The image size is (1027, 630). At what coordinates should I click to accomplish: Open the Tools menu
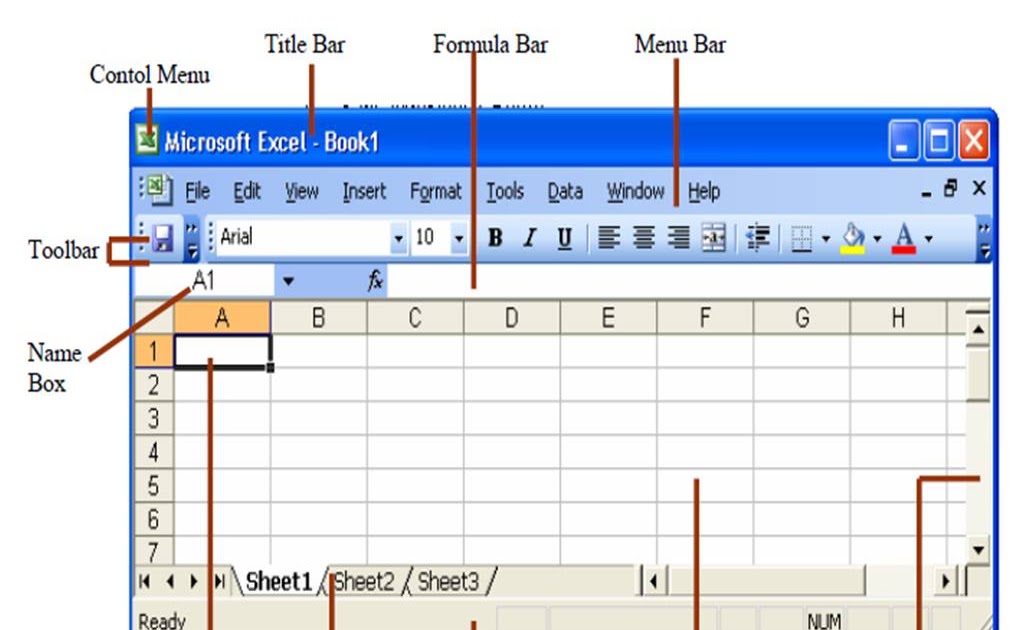tap(505, 191)
